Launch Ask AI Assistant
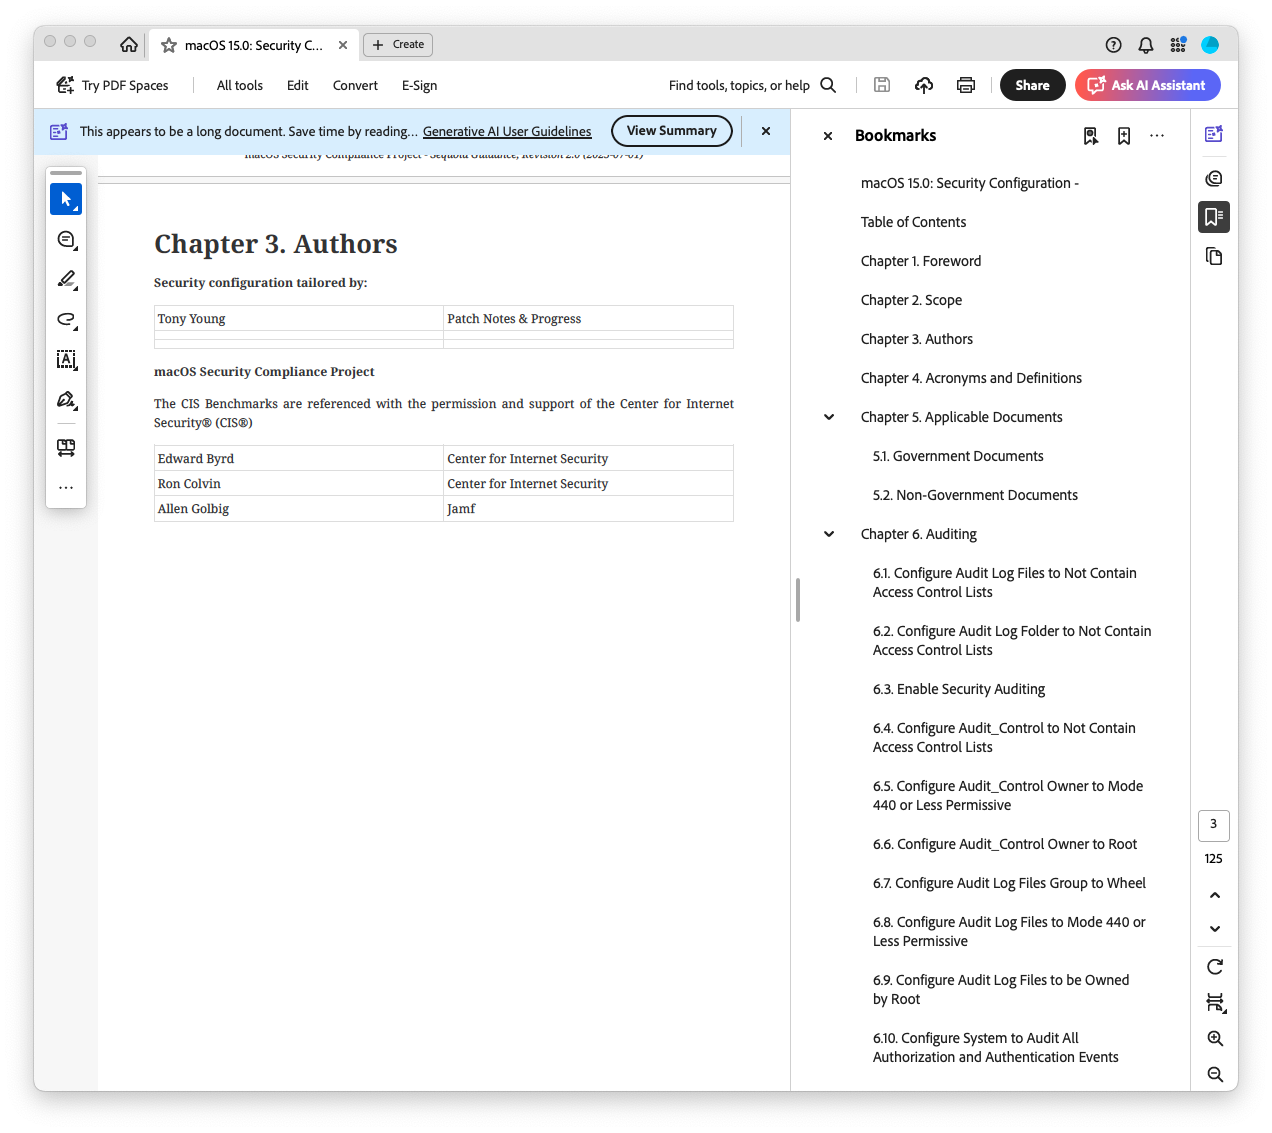This screenshot has width=1272, height=1133. [x=1148, y=85]
